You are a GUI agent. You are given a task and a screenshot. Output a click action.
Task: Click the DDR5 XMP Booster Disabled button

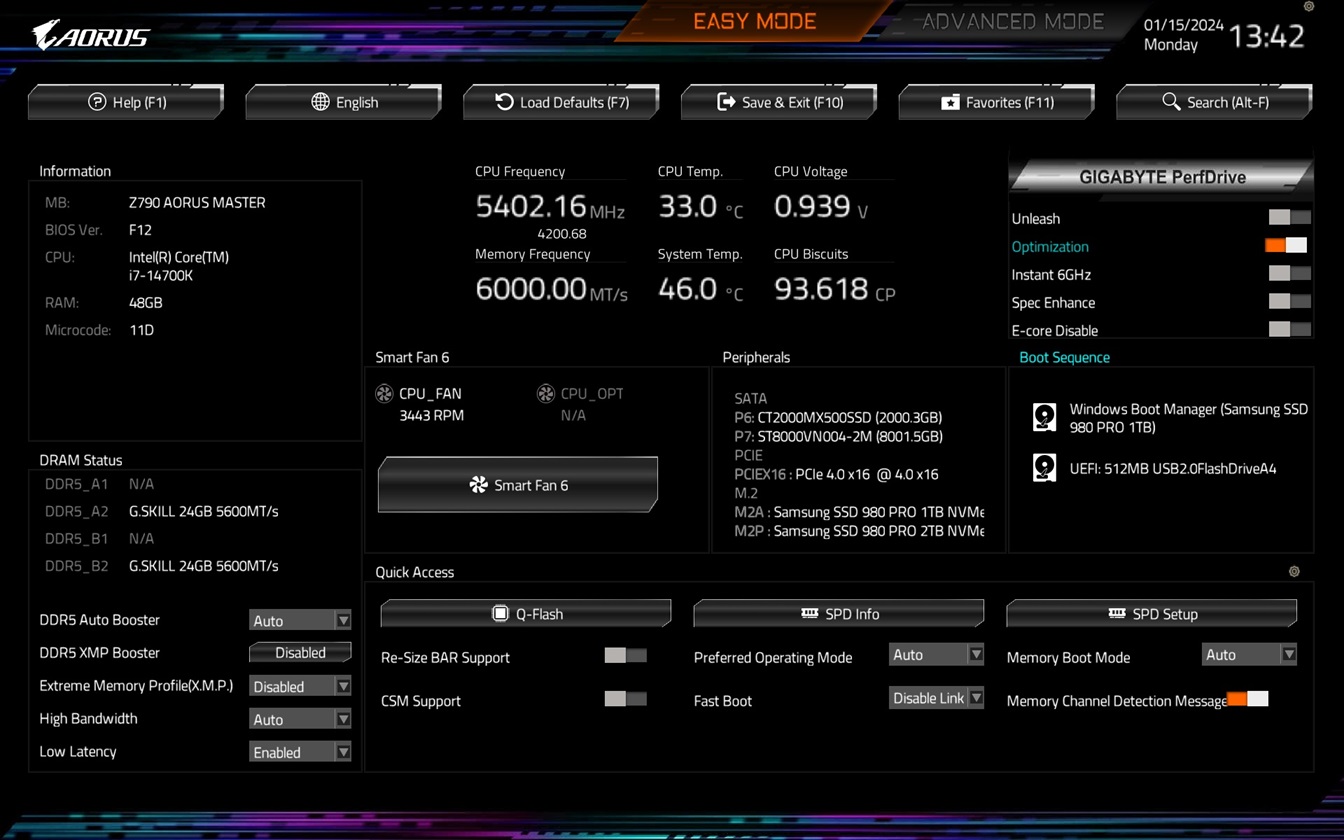300,653
